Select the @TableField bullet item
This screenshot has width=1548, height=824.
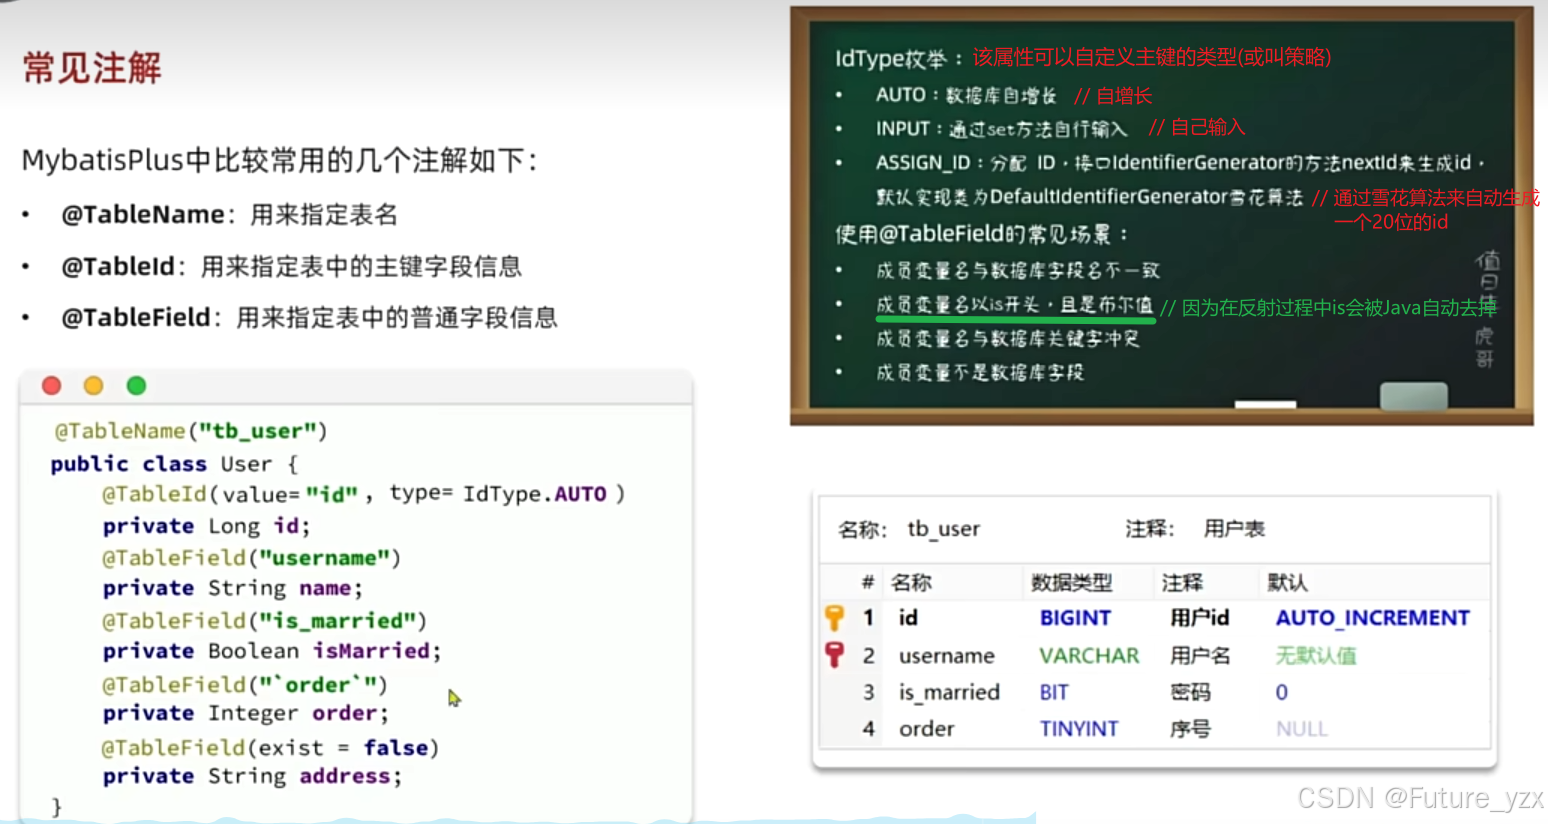point(309,318)
